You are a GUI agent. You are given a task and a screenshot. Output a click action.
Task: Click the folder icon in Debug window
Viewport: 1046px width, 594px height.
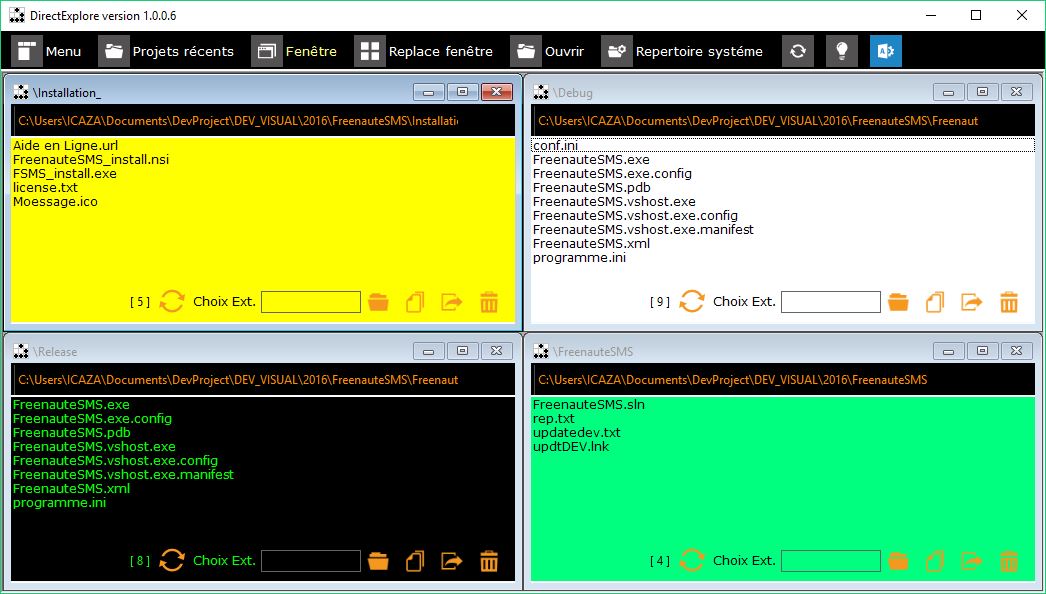click(899, 302)
